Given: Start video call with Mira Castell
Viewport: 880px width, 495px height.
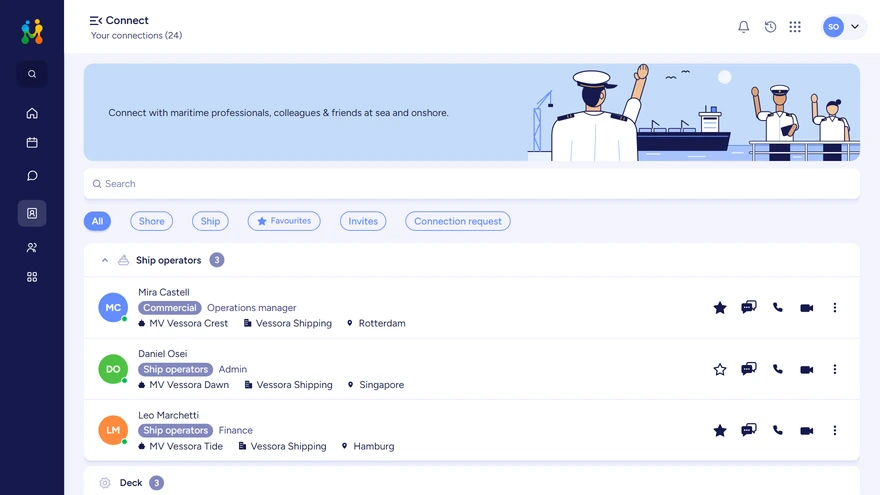Looking at the screenshot, I should click(806, 308).
